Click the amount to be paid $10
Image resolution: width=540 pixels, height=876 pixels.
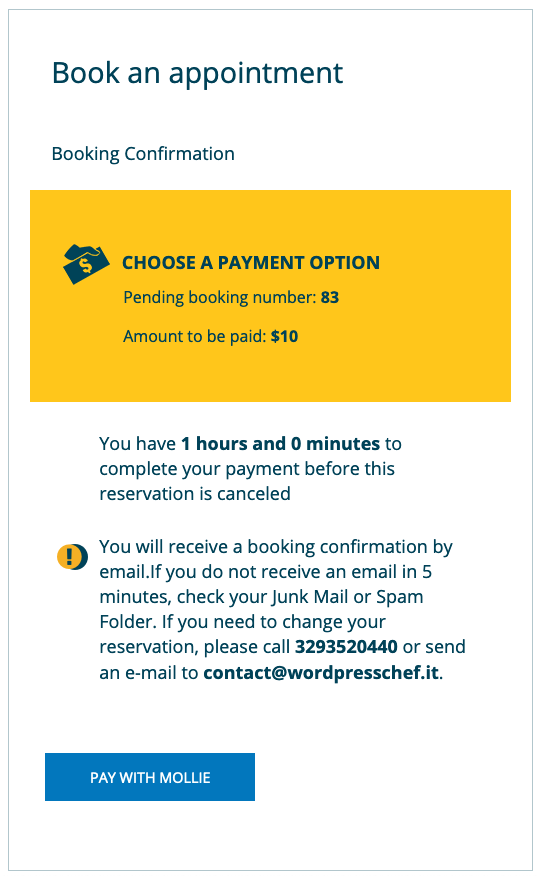coord(284,336)
